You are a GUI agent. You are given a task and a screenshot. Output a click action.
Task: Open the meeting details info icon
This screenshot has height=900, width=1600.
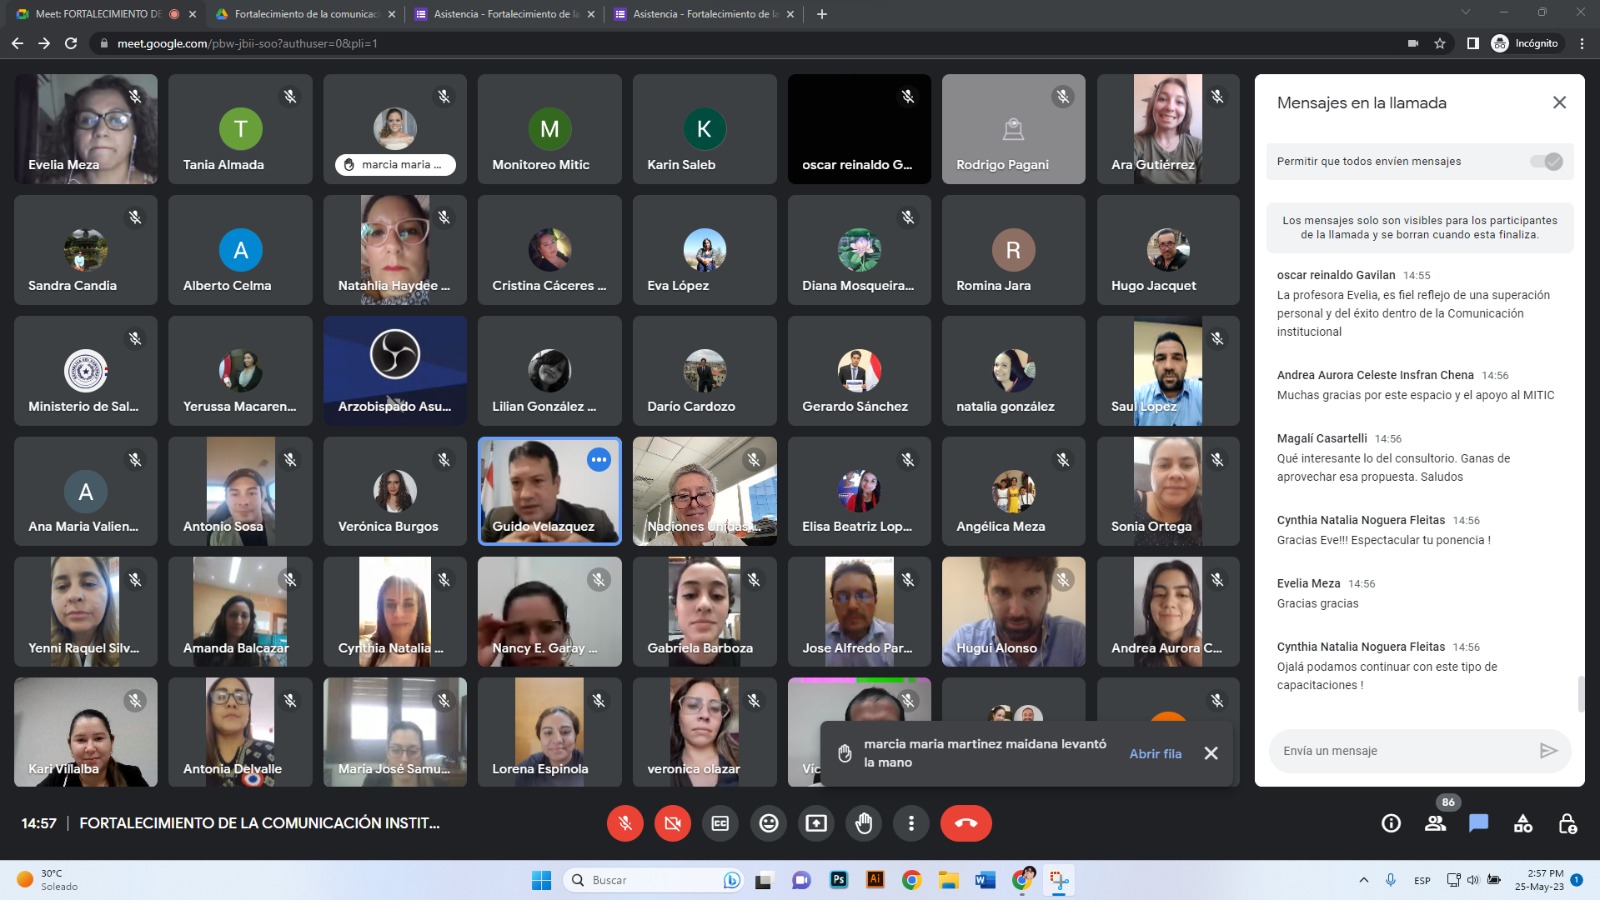point(1391,823)
